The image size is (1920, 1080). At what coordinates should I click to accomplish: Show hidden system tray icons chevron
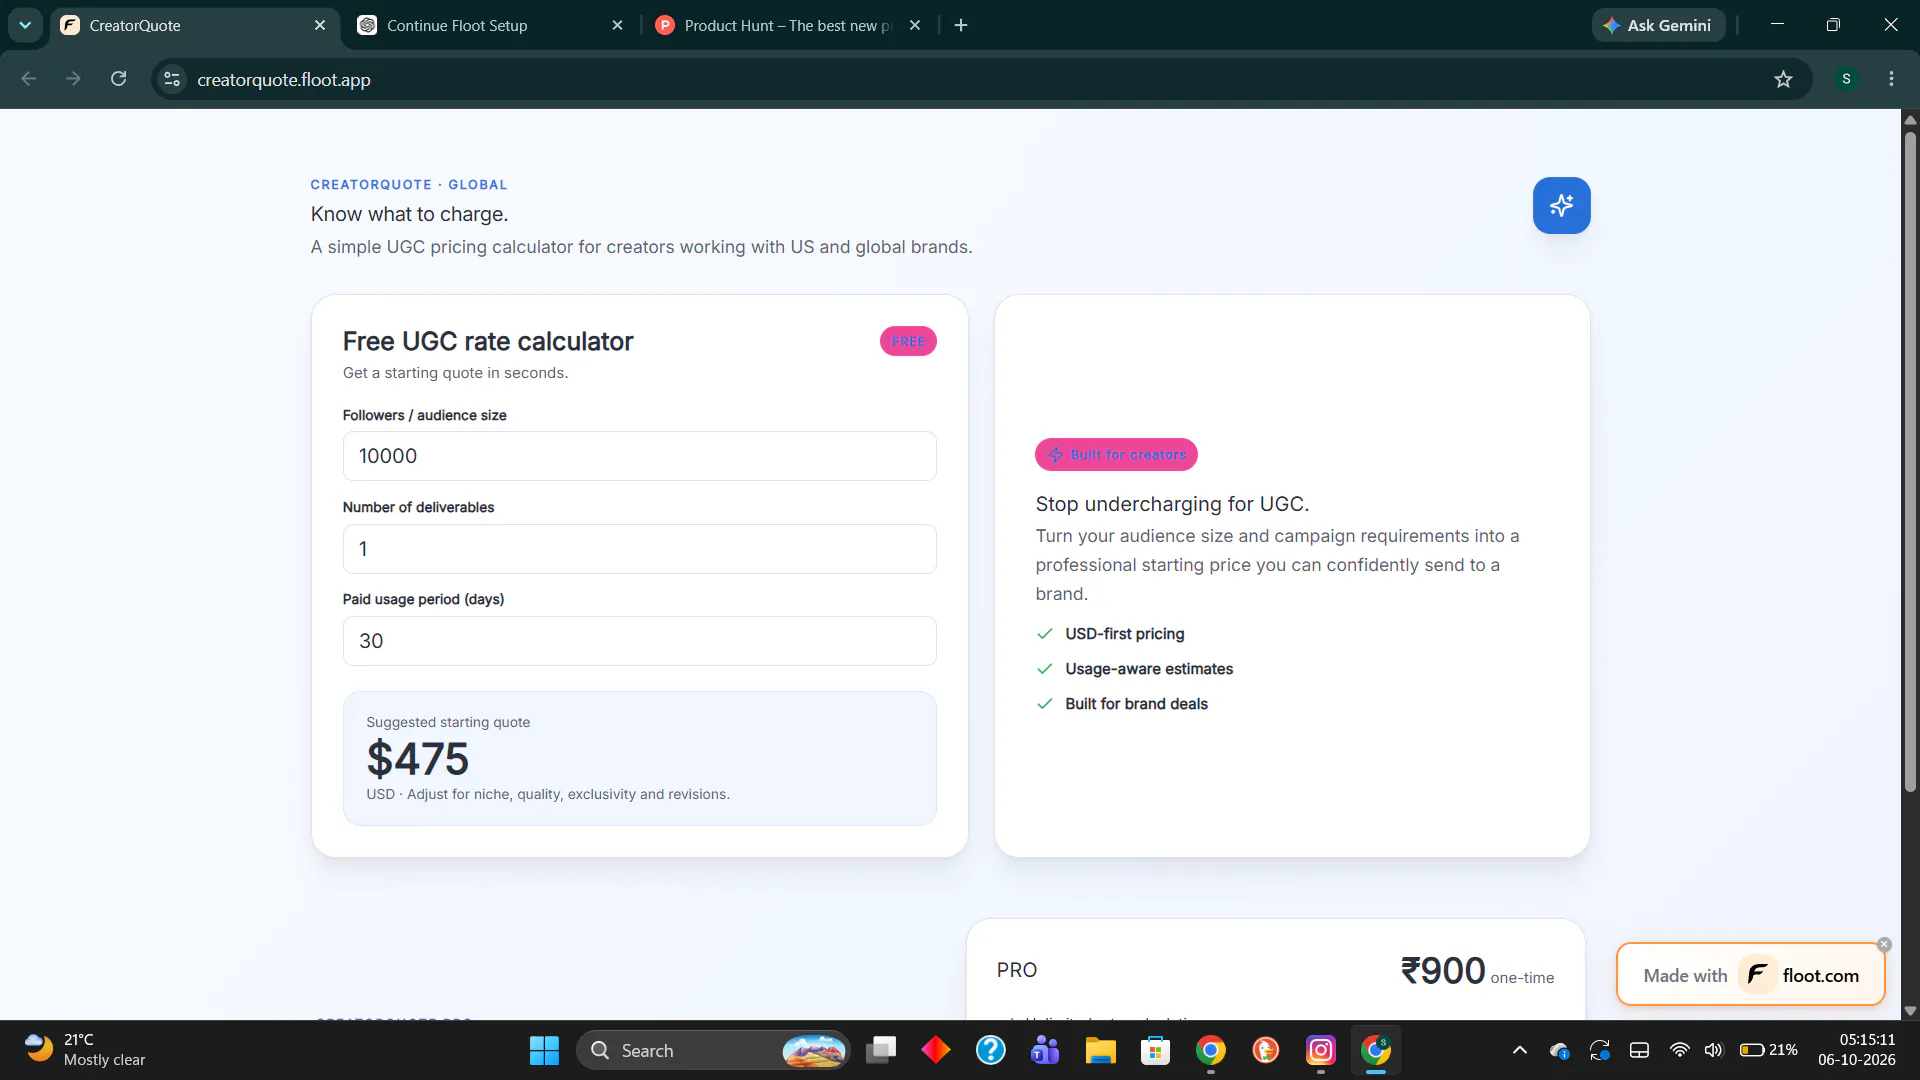(x=1519, y=1050)
